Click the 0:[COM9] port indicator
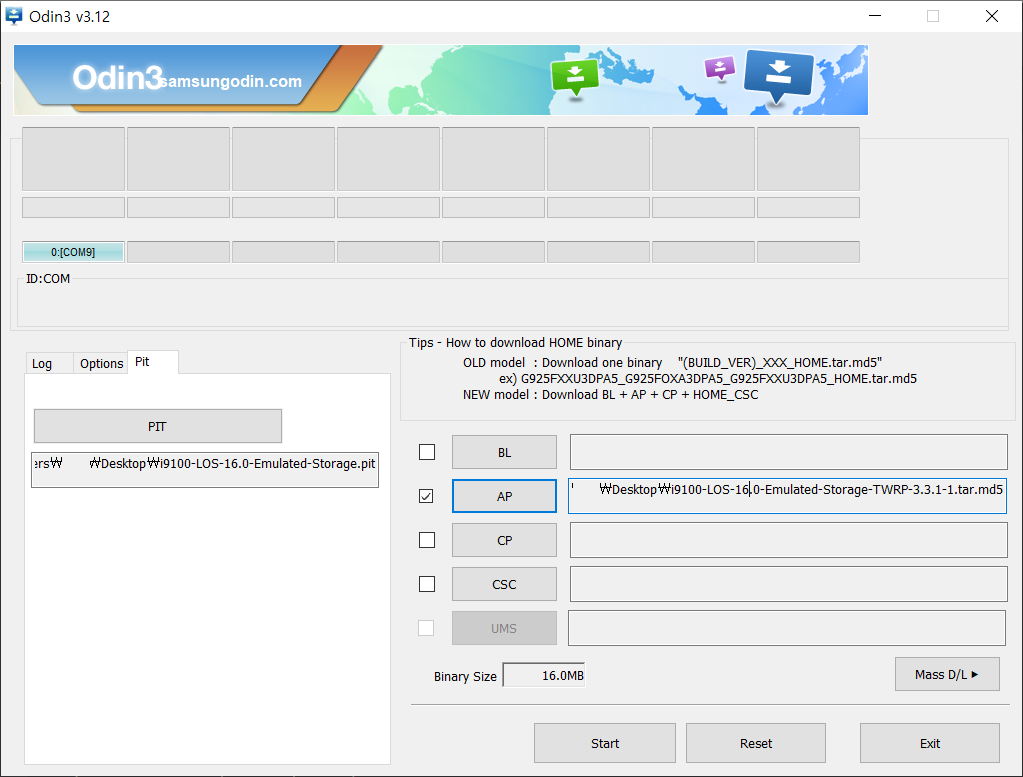This screenshot has width=1023, height=777. tap(73, 252)
